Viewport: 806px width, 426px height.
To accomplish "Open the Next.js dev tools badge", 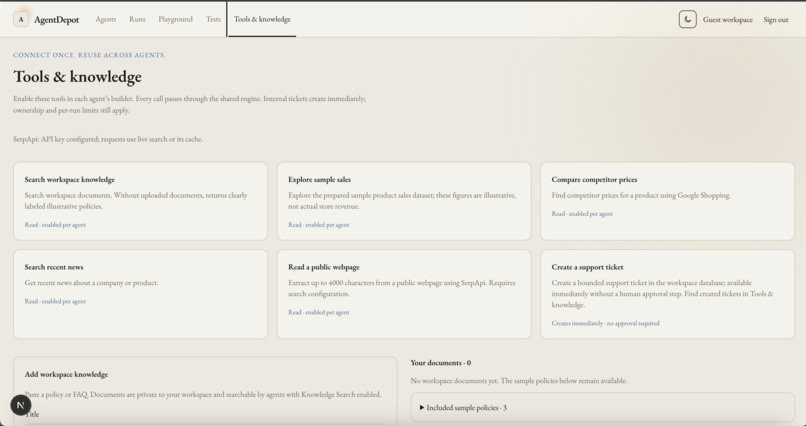I will click(x=21, y=405).
